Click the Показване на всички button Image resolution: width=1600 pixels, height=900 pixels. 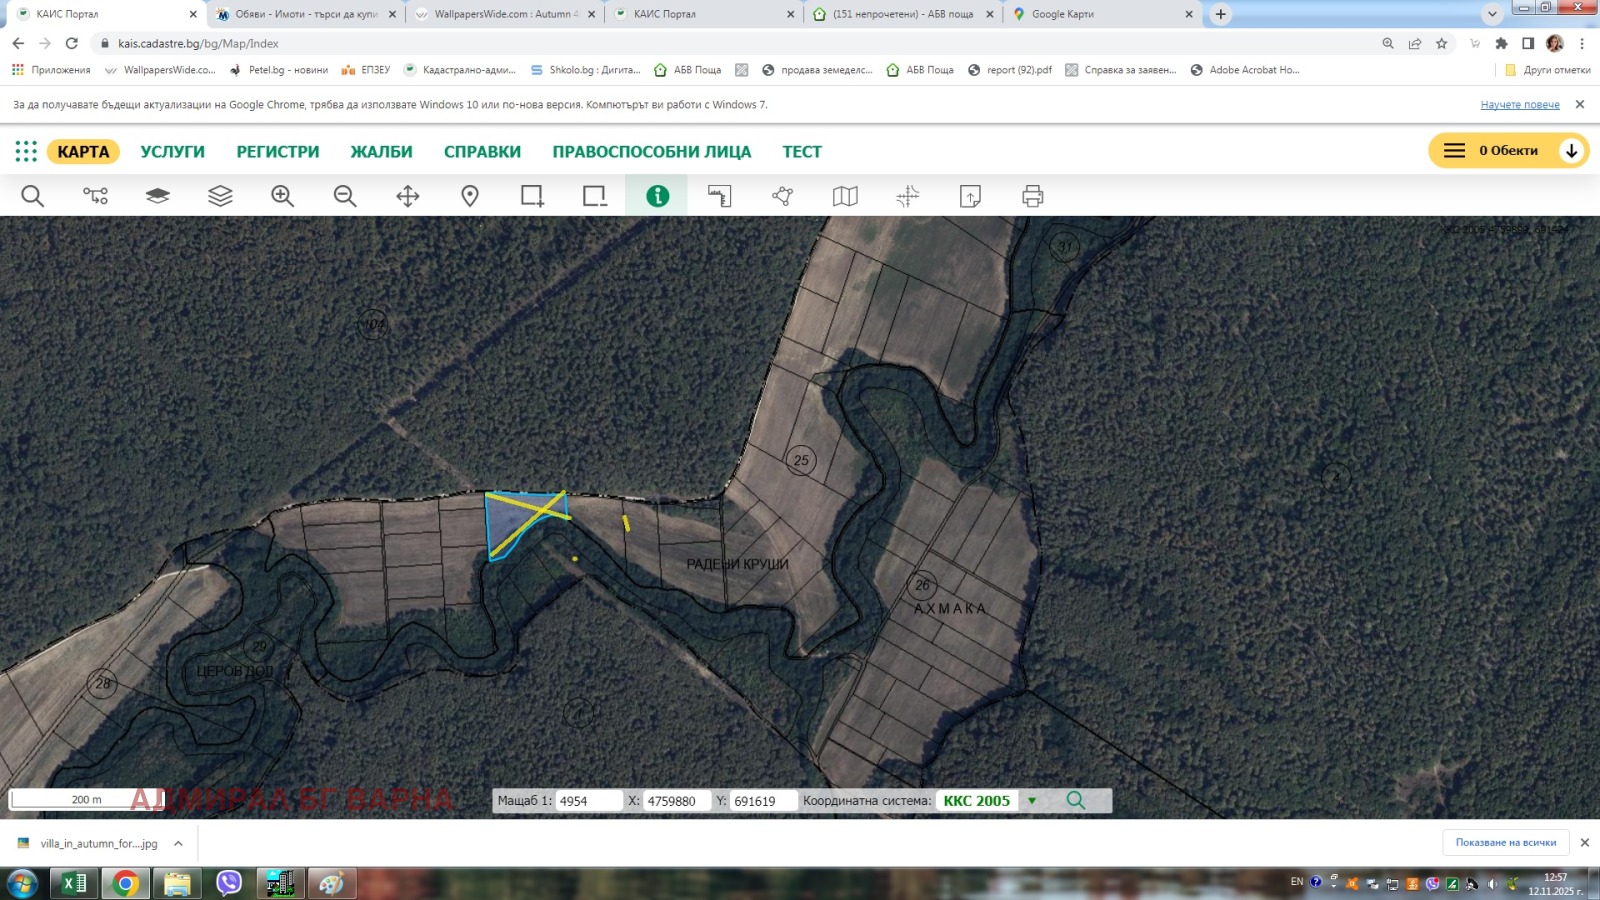1506,843
